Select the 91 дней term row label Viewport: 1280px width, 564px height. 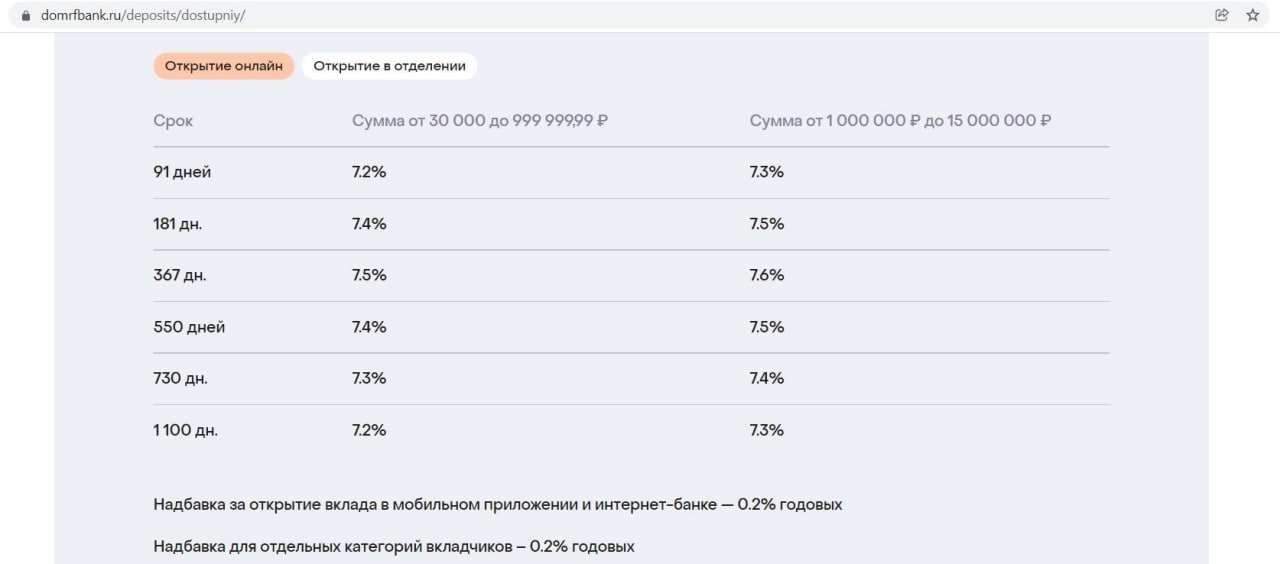[x=182, y=172]
